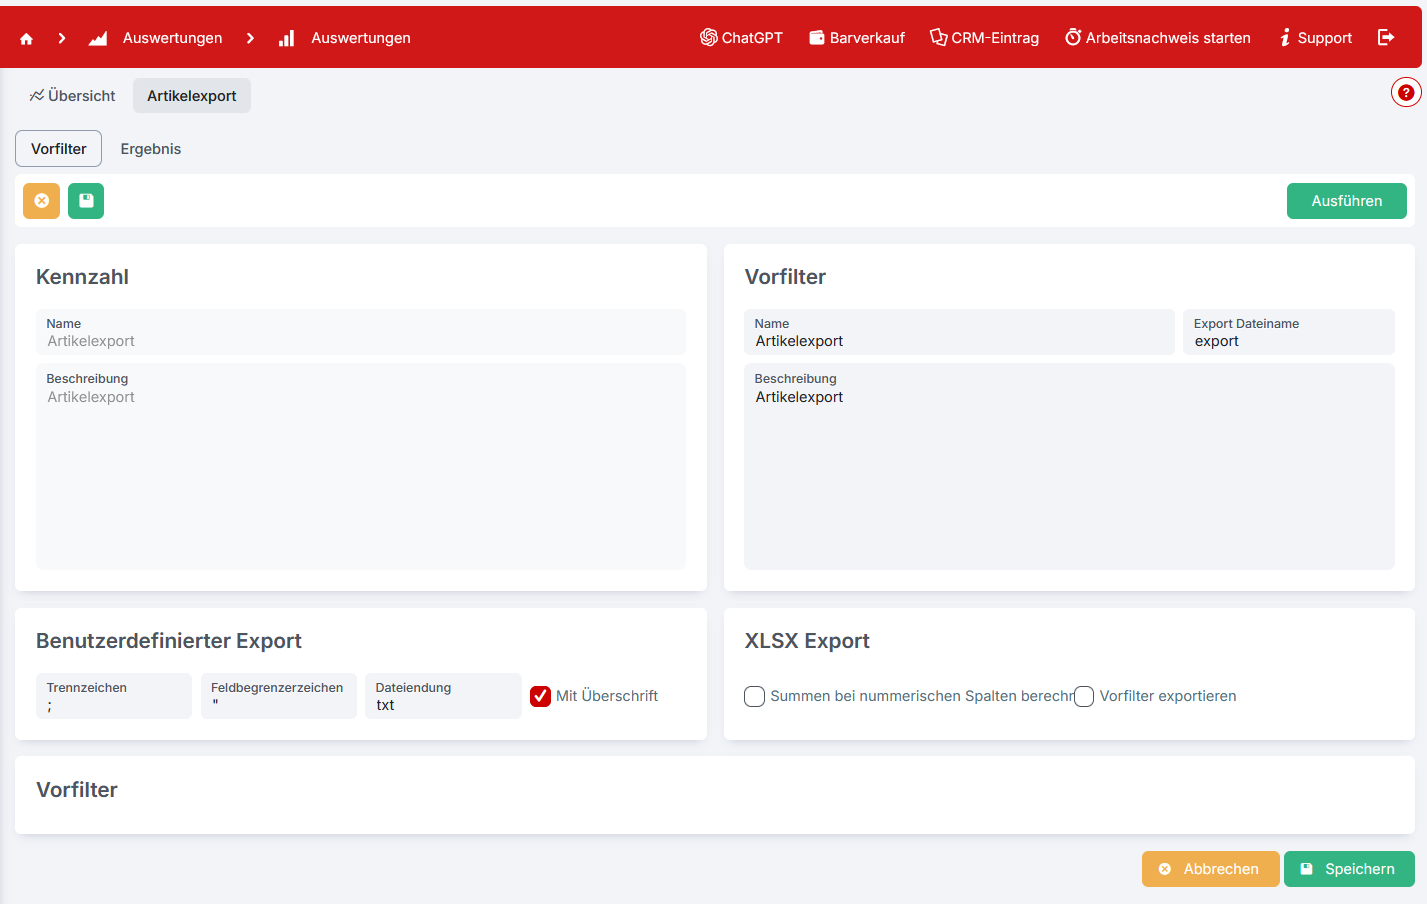Click the Export Dateiname input field
This screenshot has width=1427, height=904.
1288,341
